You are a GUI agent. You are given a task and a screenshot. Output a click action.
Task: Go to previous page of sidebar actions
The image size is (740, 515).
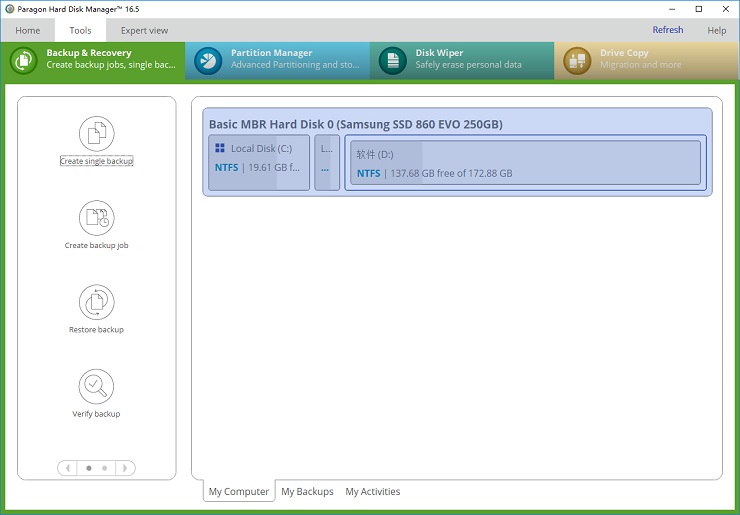click(x=67, y=468)
